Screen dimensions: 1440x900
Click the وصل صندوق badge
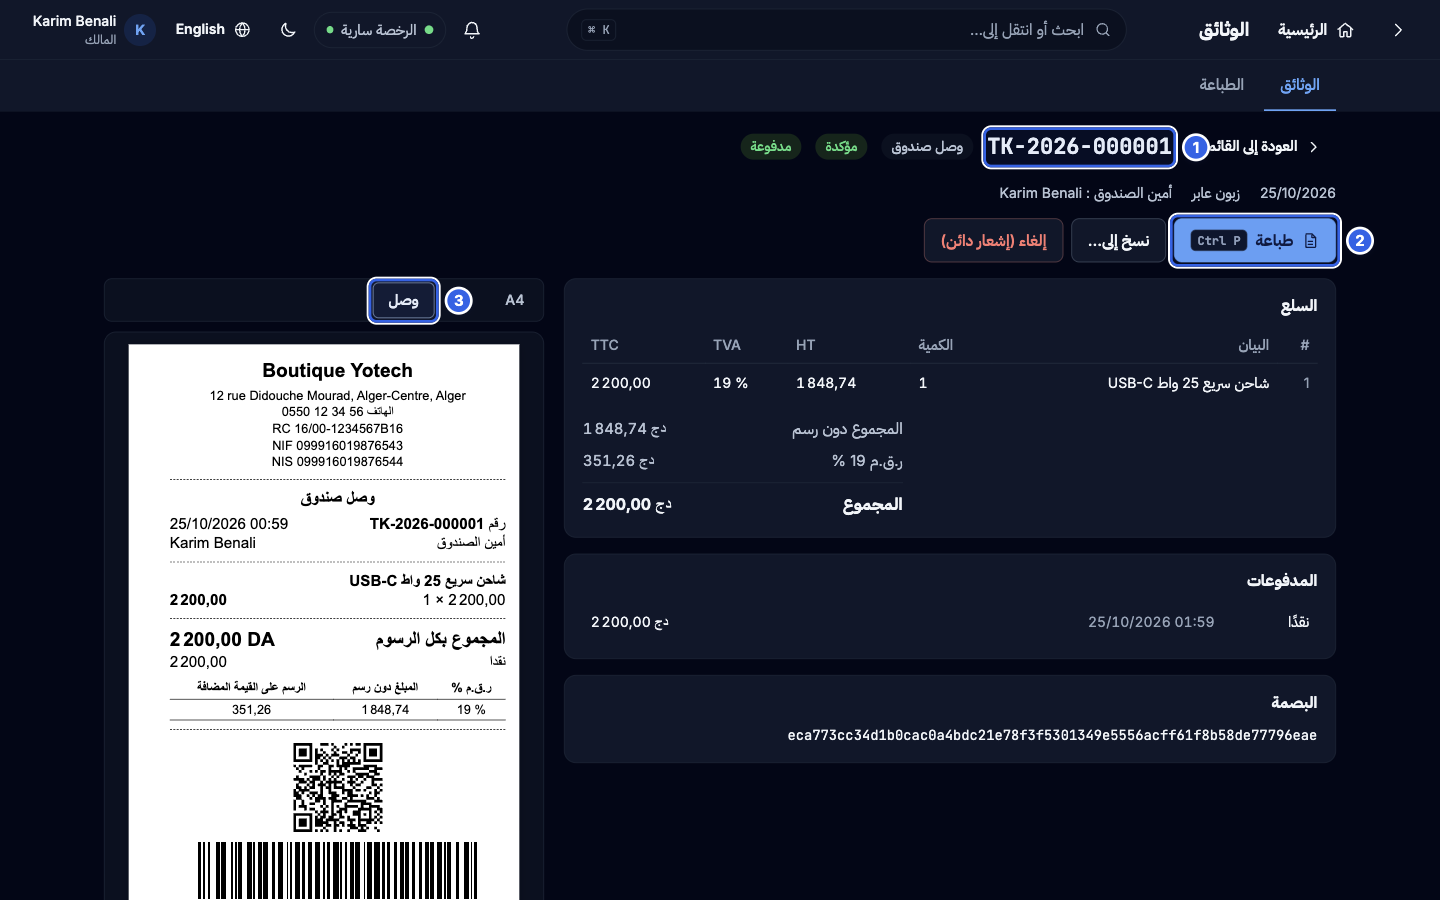(927, 147)
